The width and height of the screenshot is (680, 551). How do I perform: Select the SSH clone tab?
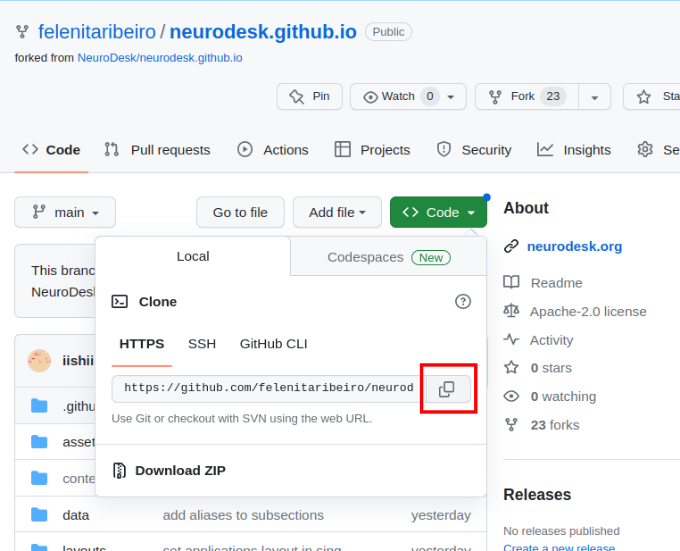(x=202, y=344)
